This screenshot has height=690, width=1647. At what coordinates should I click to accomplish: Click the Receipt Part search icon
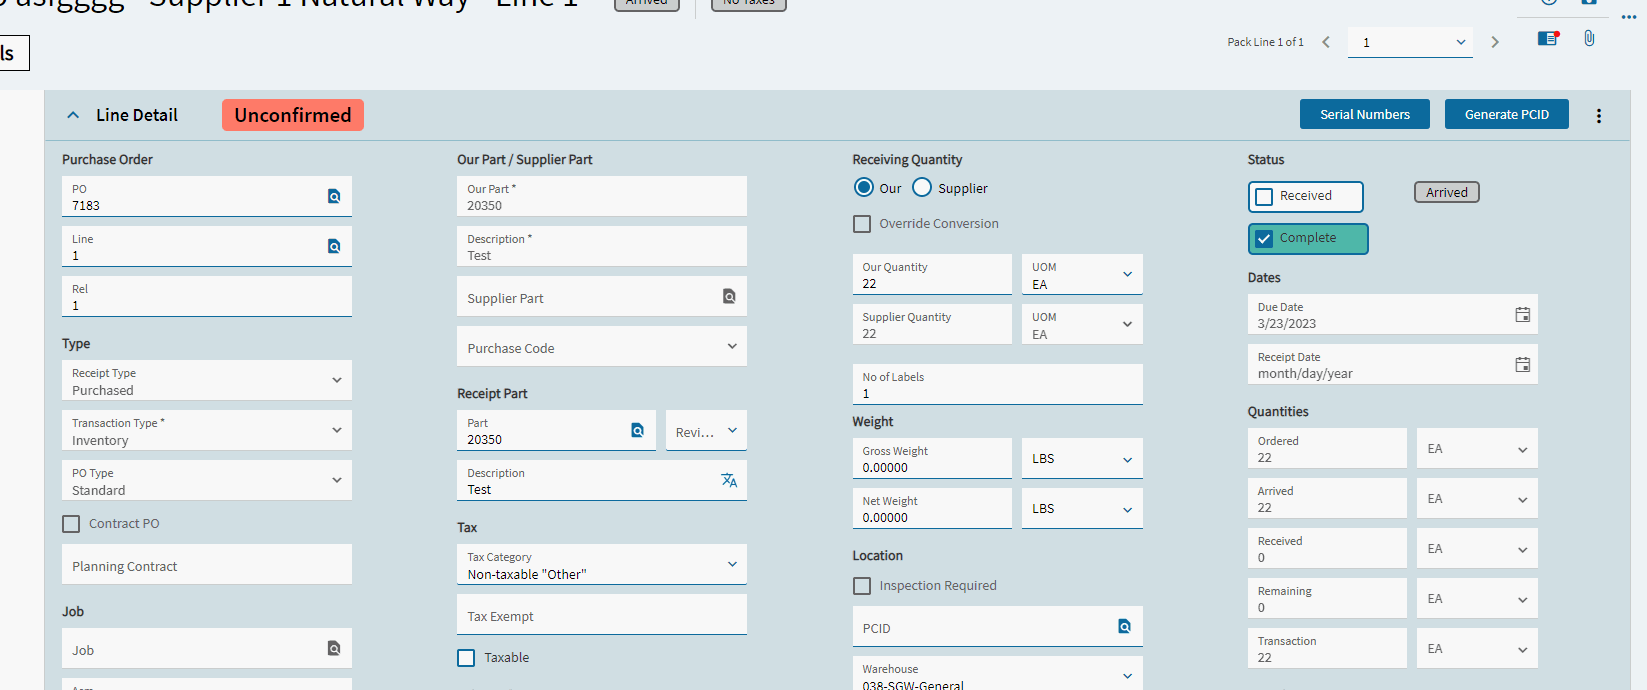tap(637, 430)
